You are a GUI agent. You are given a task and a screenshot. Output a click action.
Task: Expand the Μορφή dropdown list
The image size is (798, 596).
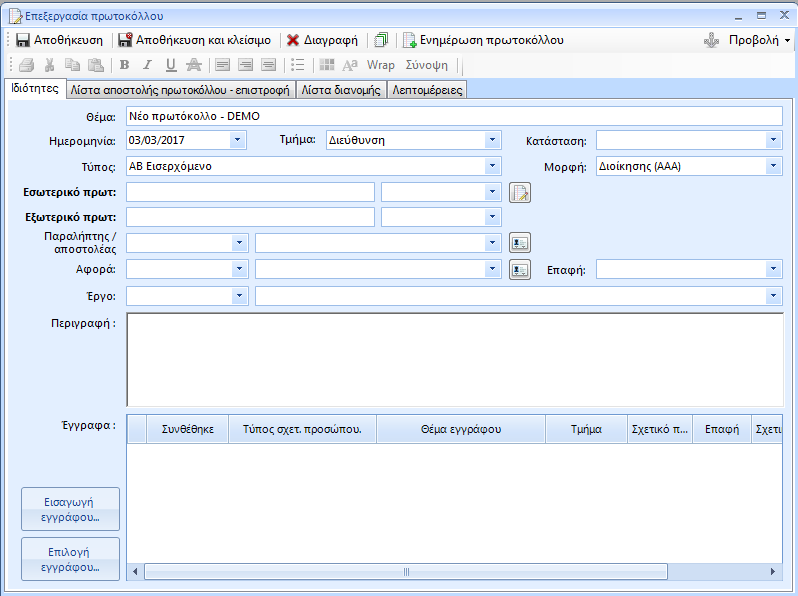(774, 166)
